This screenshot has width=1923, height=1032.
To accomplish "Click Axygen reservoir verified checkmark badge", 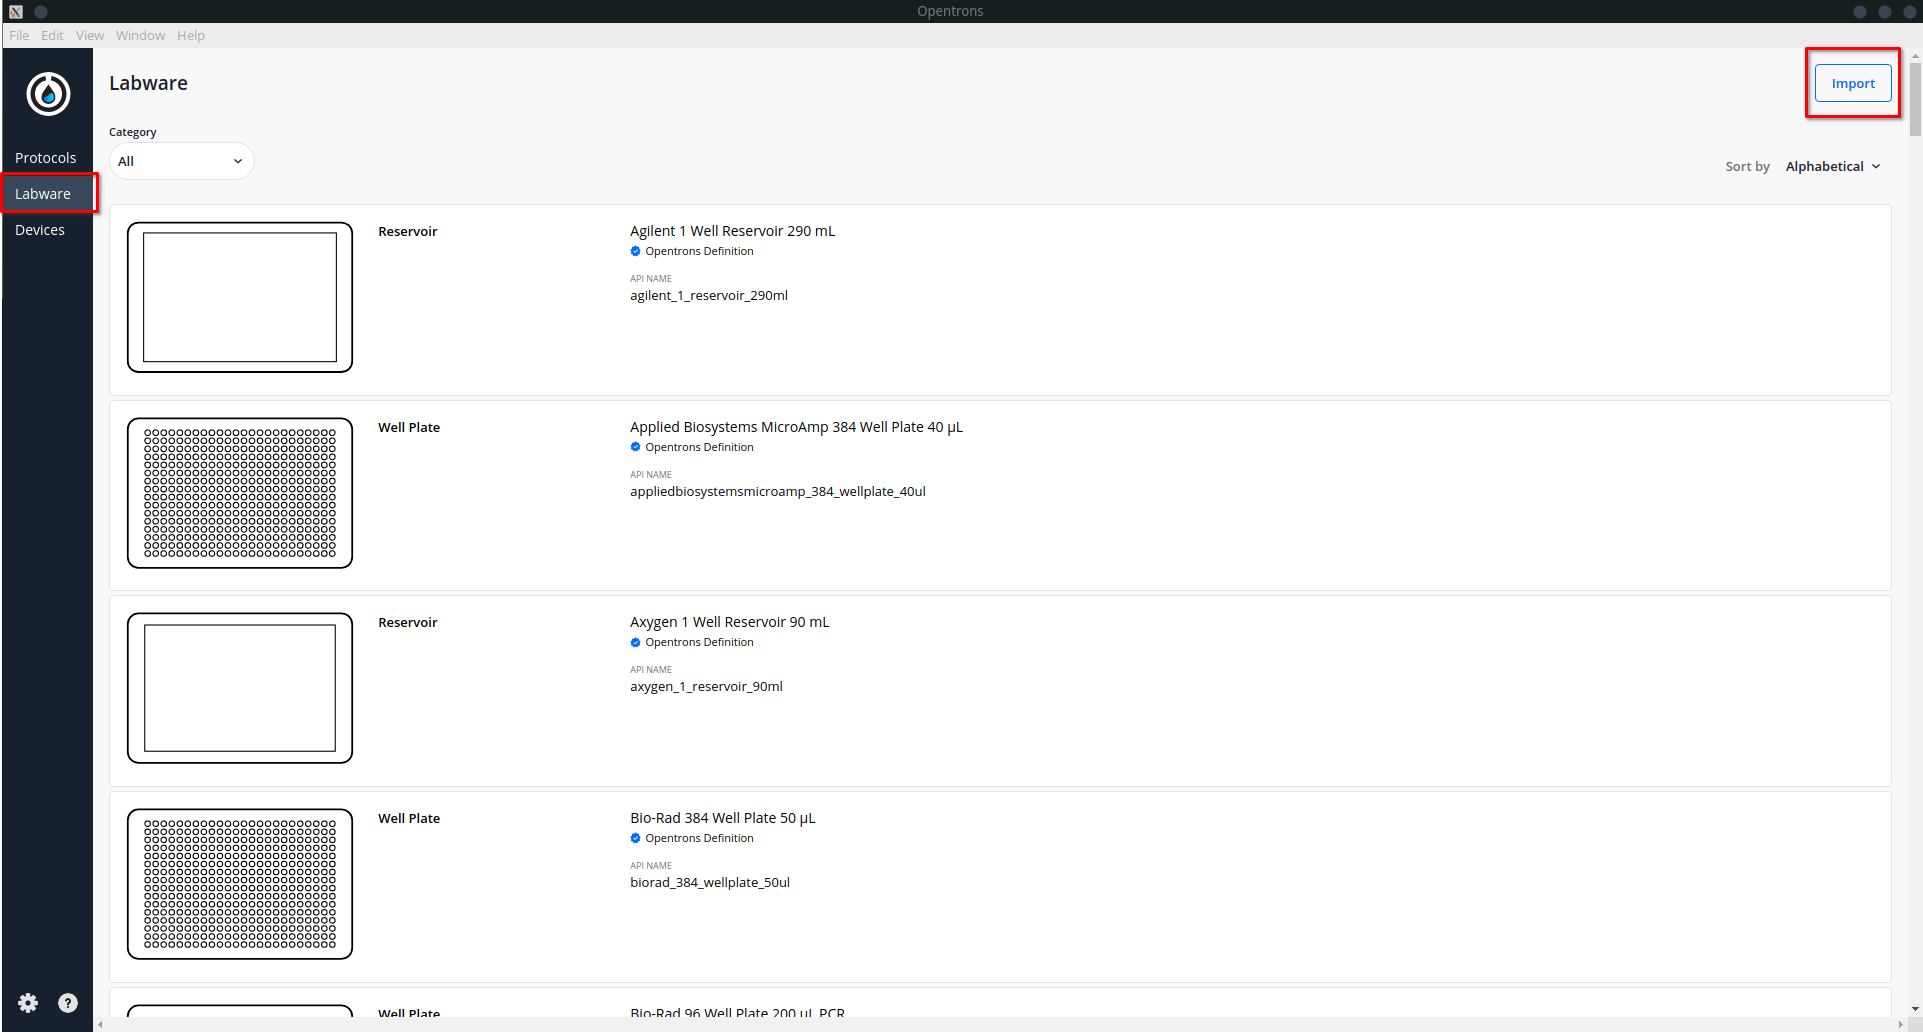I will point(635,642).
